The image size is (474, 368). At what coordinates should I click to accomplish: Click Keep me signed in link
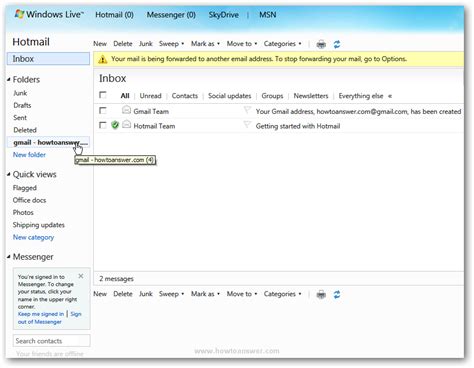point(41,314)
